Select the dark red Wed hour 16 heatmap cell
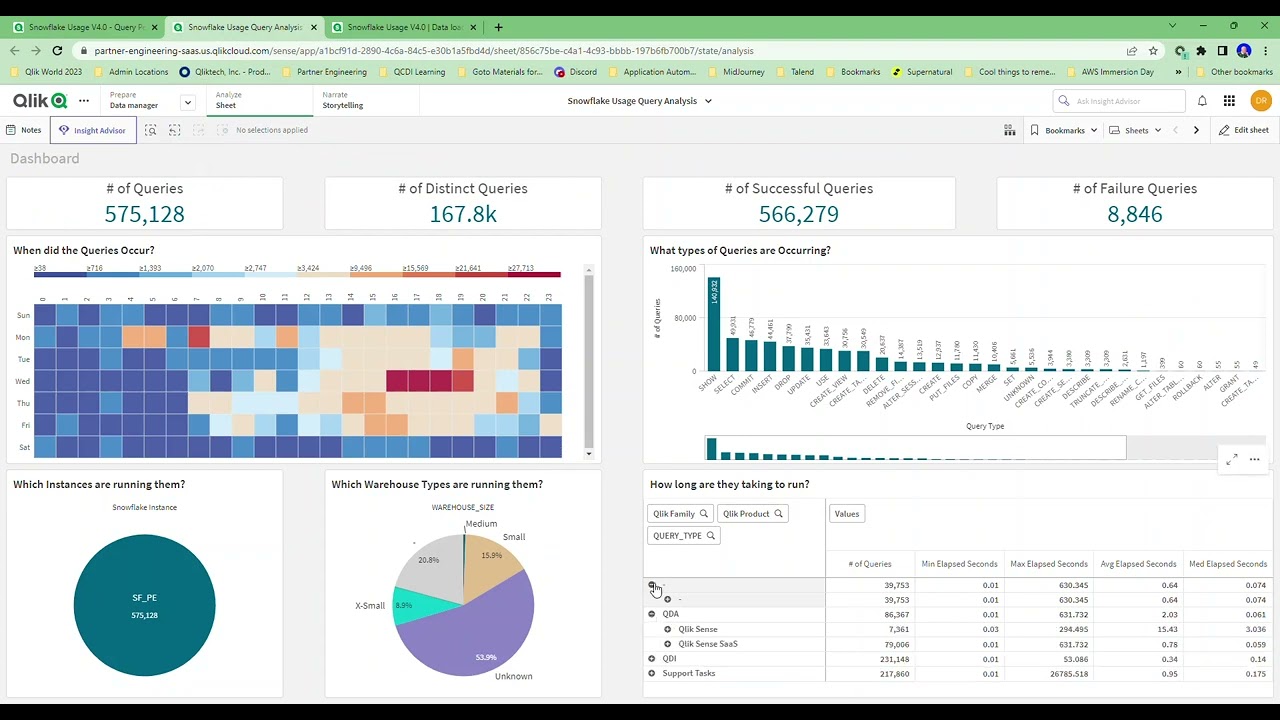This screenshot has height=720, width=1280. tap(397, 381)
